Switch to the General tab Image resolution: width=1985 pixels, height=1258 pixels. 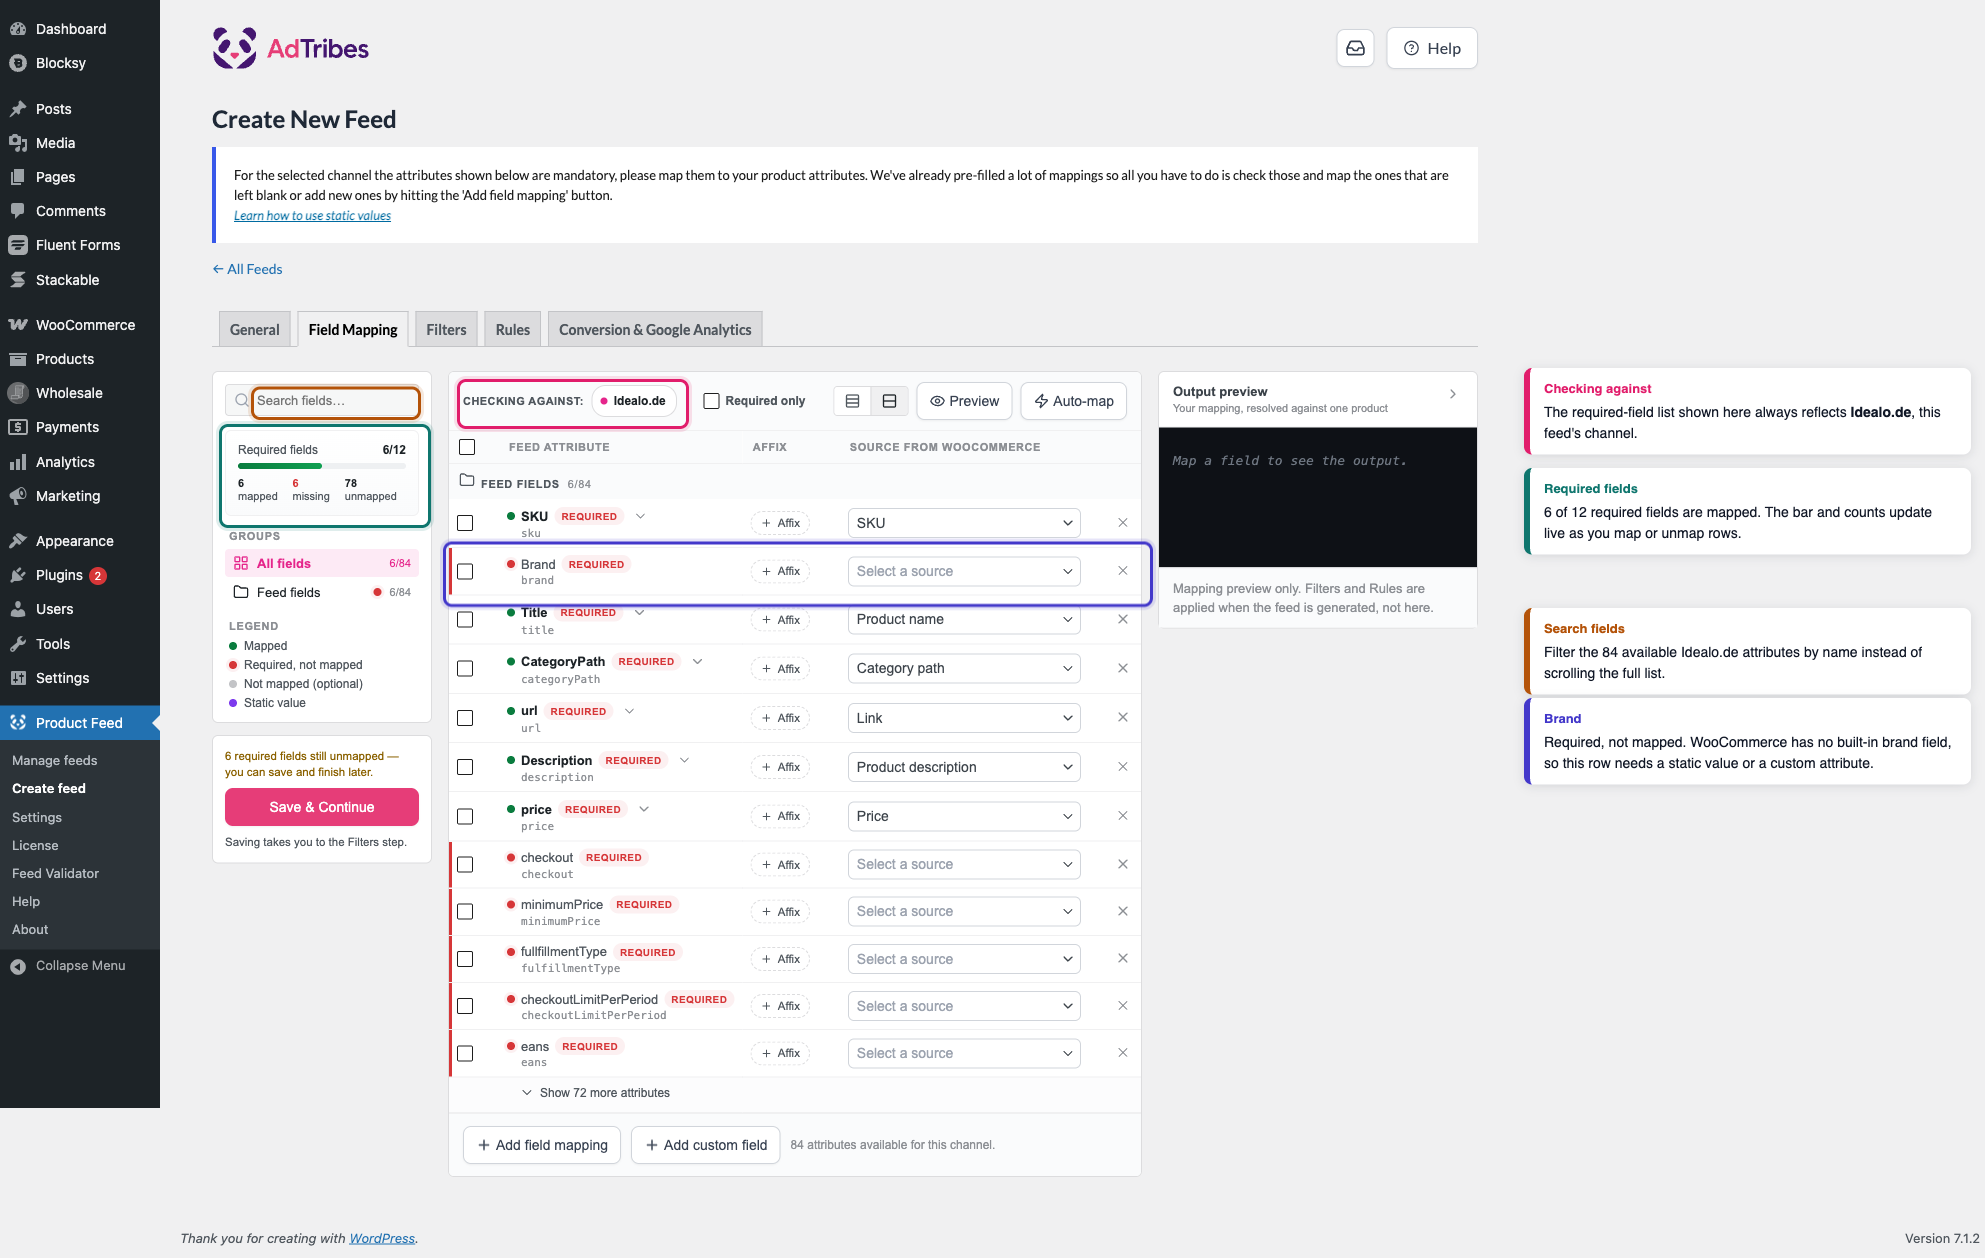click(x=255, y=329)
